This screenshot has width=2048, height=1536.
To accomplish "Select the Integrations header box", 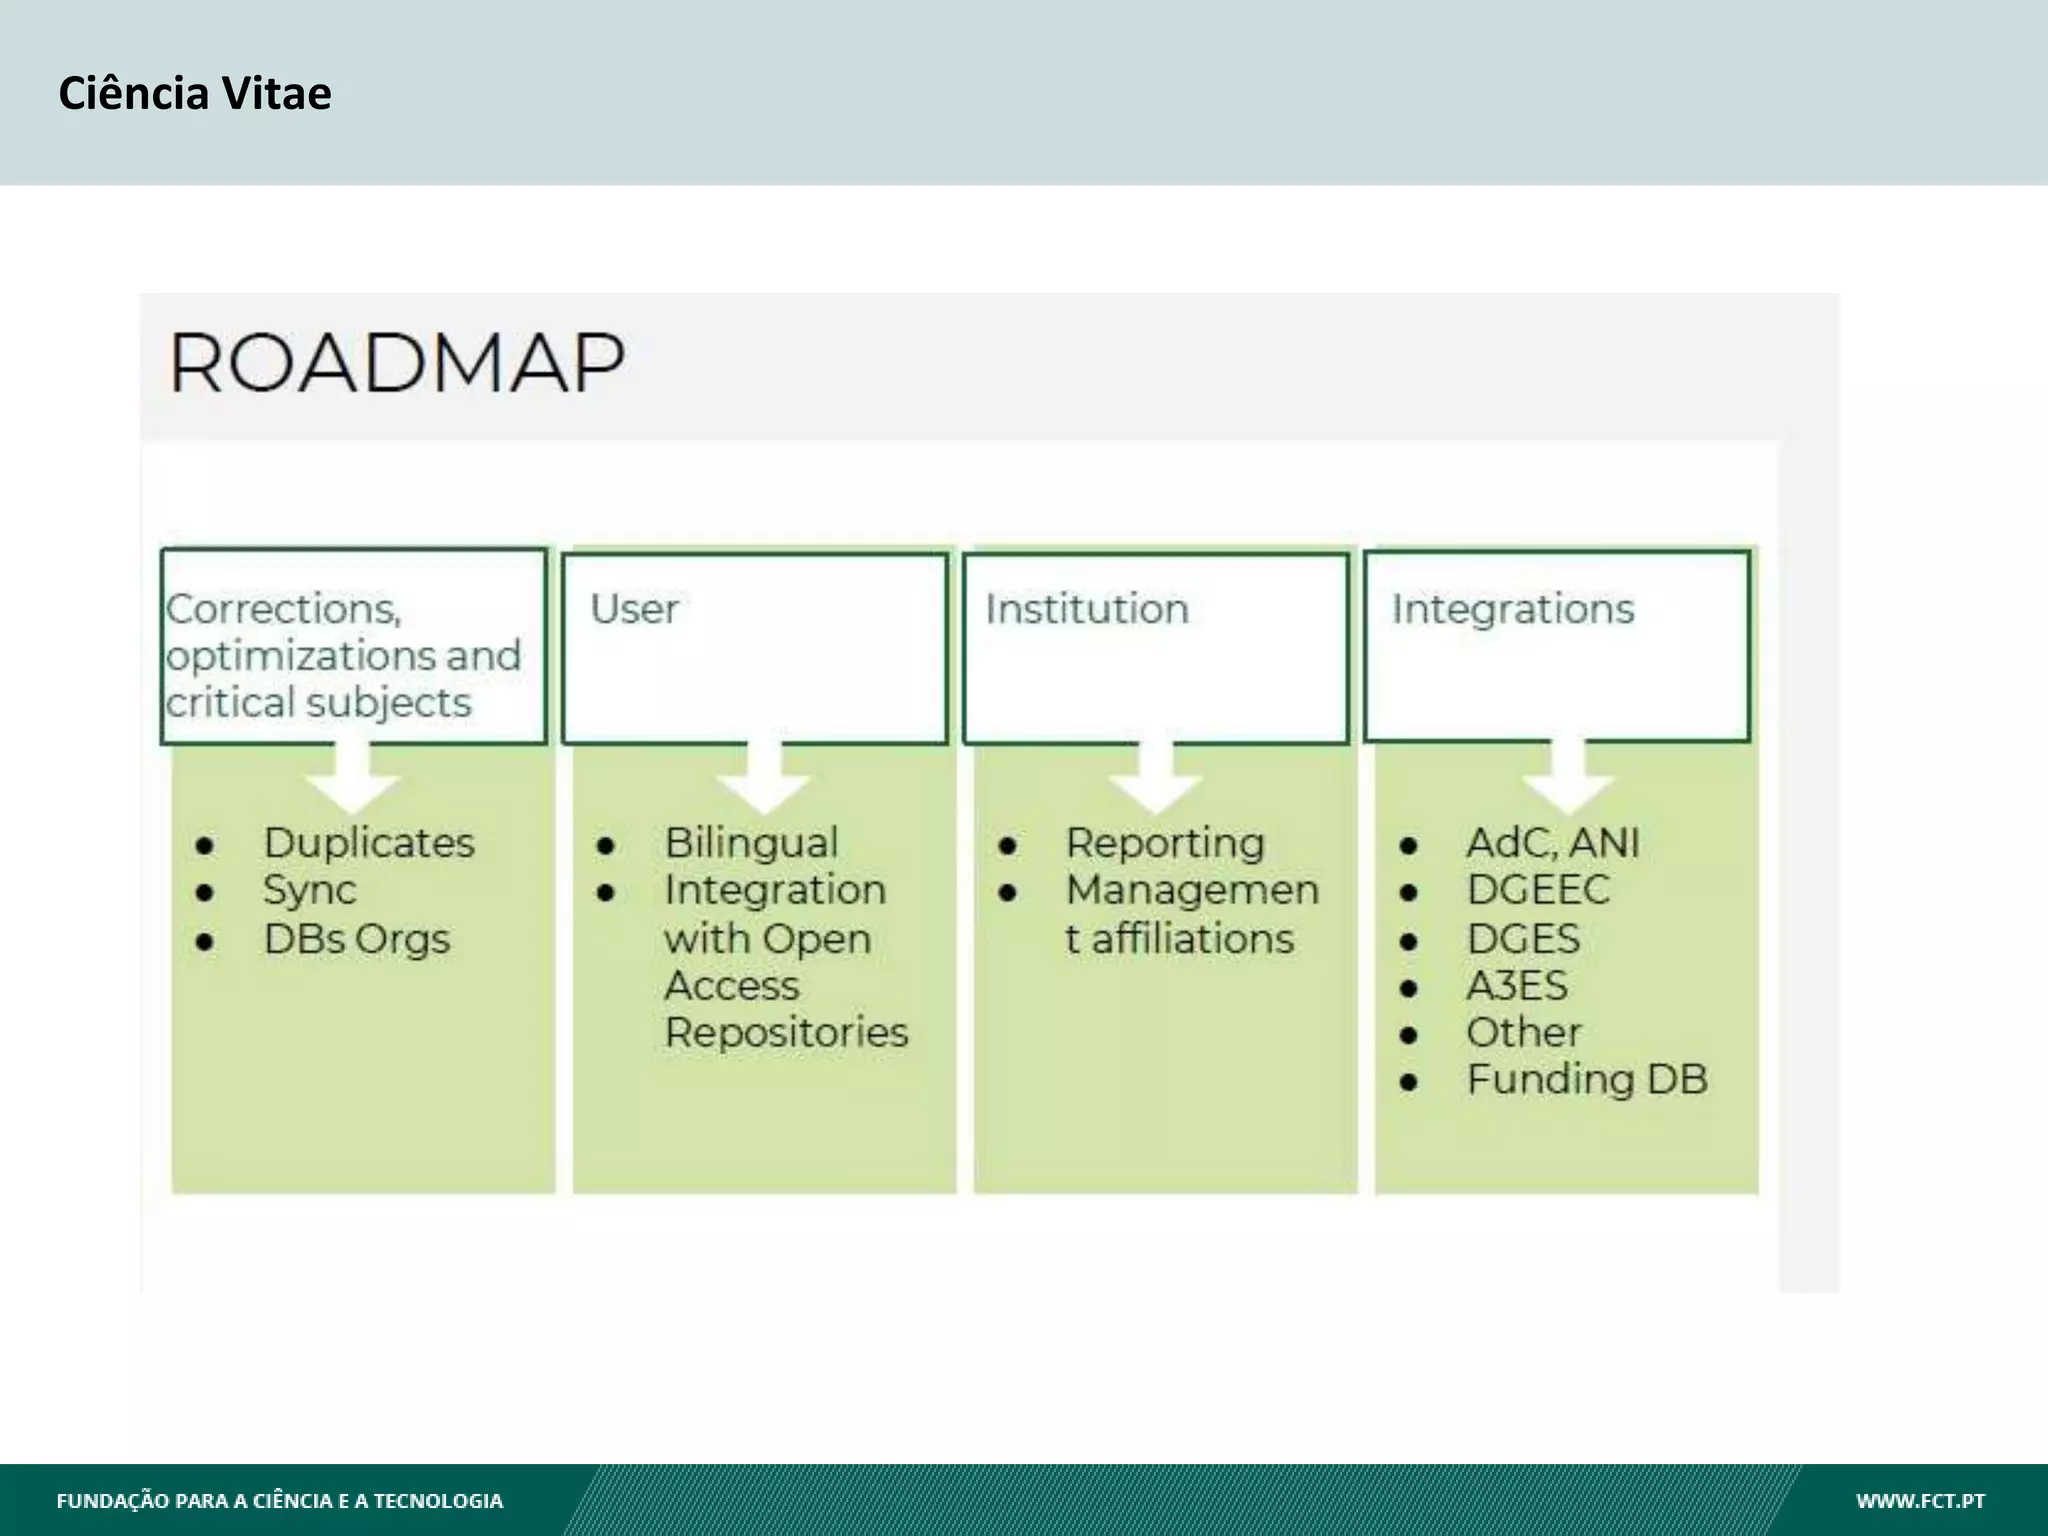I will click(1557, 646).
